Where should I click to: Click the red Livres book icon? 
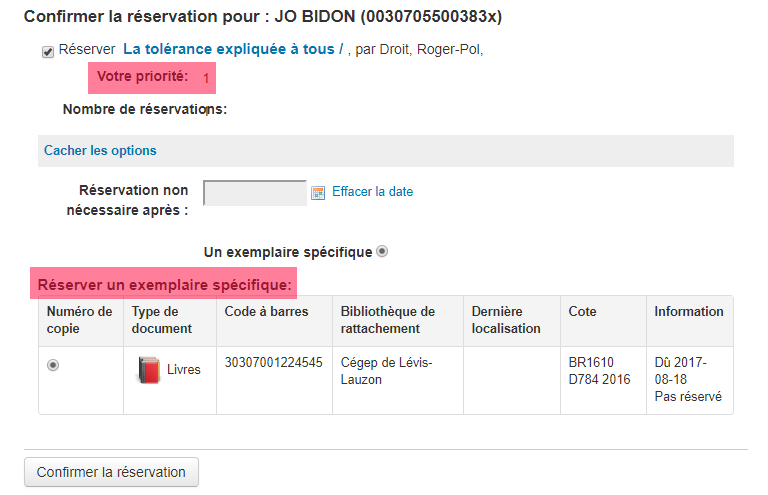click(149, 370)
